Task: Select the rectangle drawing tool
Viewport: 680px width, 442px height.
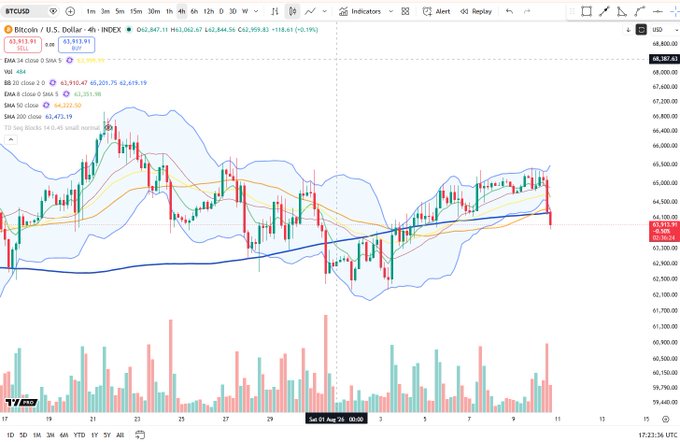Action: (586, 11)
